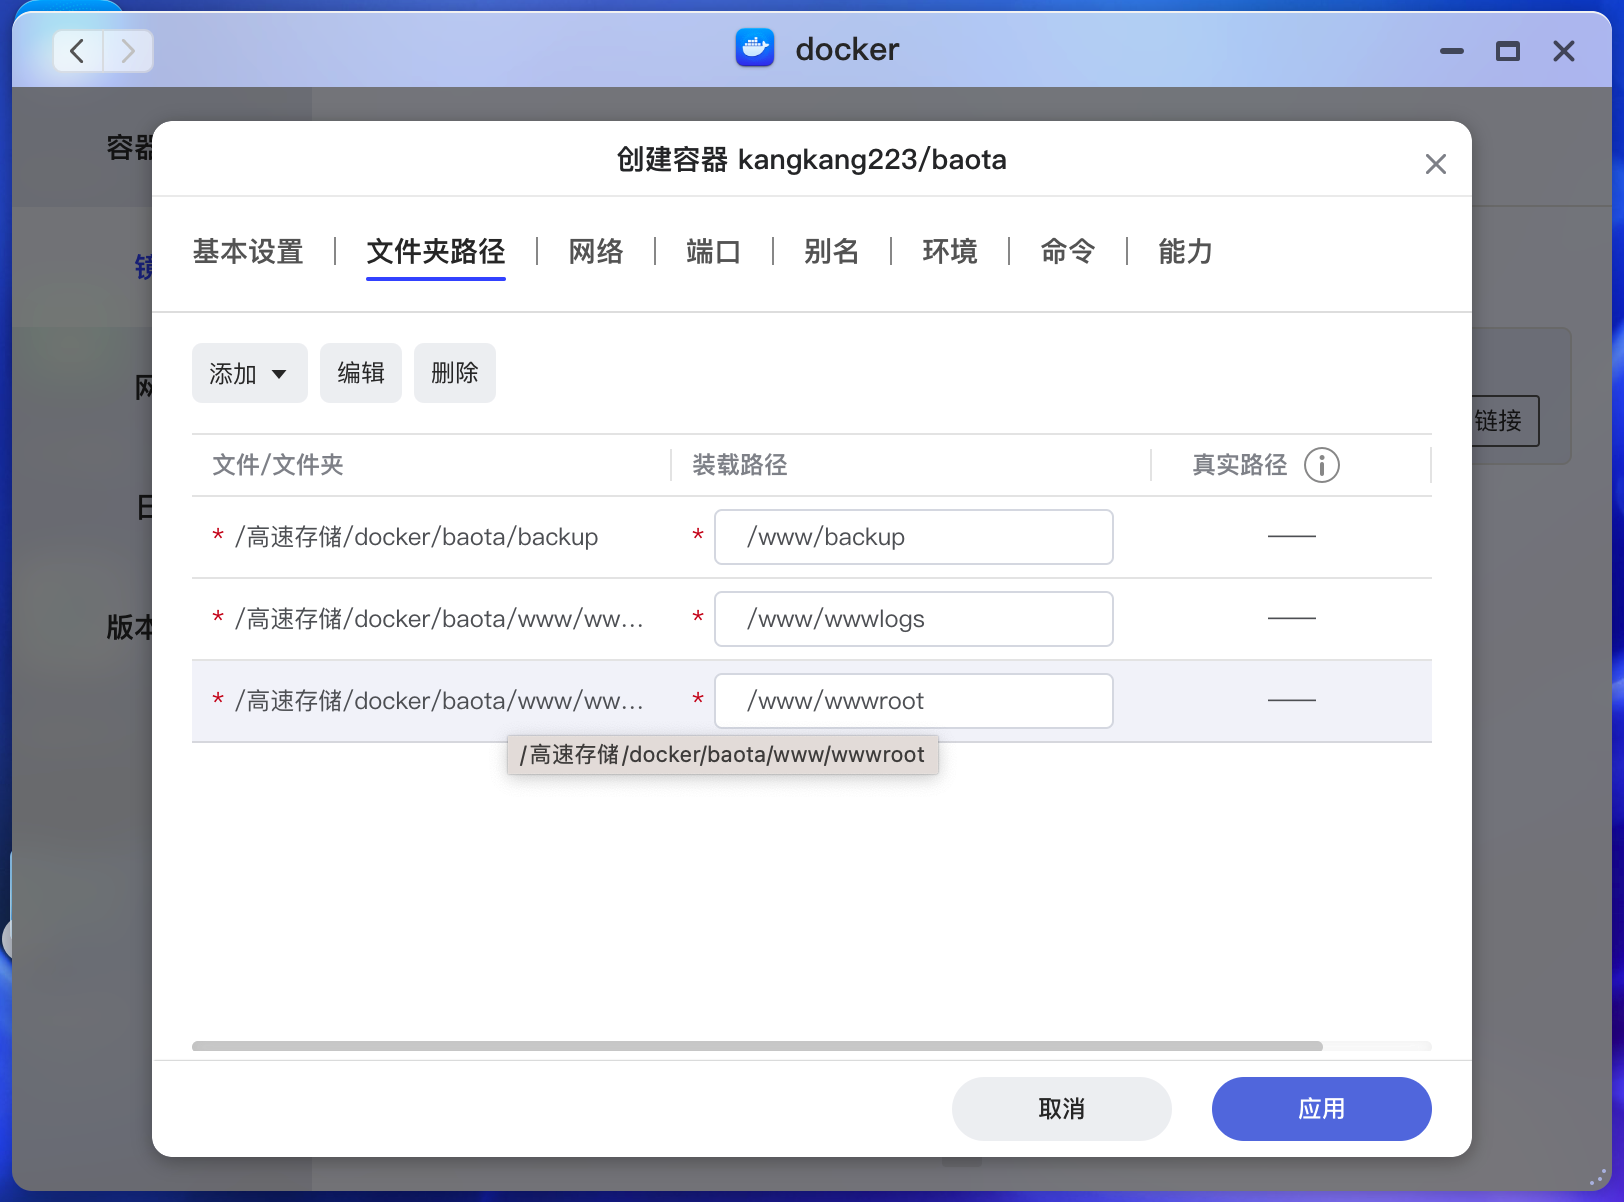Select the 文件夹路径 tab
The height and width of the screenshot is (1202, 1624).
click(x=436, y=251)
